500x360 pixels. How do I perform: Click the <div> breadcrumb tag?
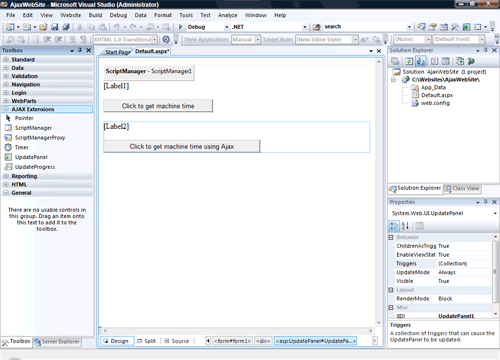263,341
